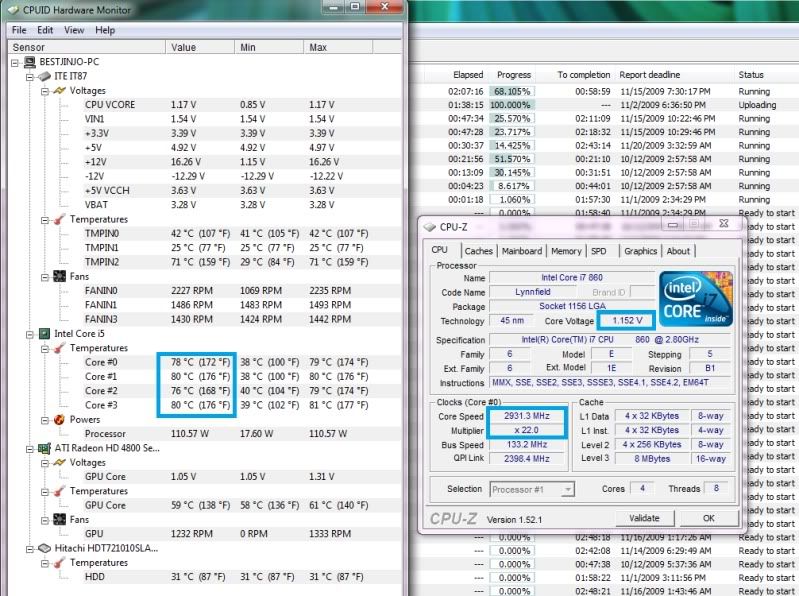Click OK in the CPU-Z window
This screenshot has height=596, width=799.
707,518
